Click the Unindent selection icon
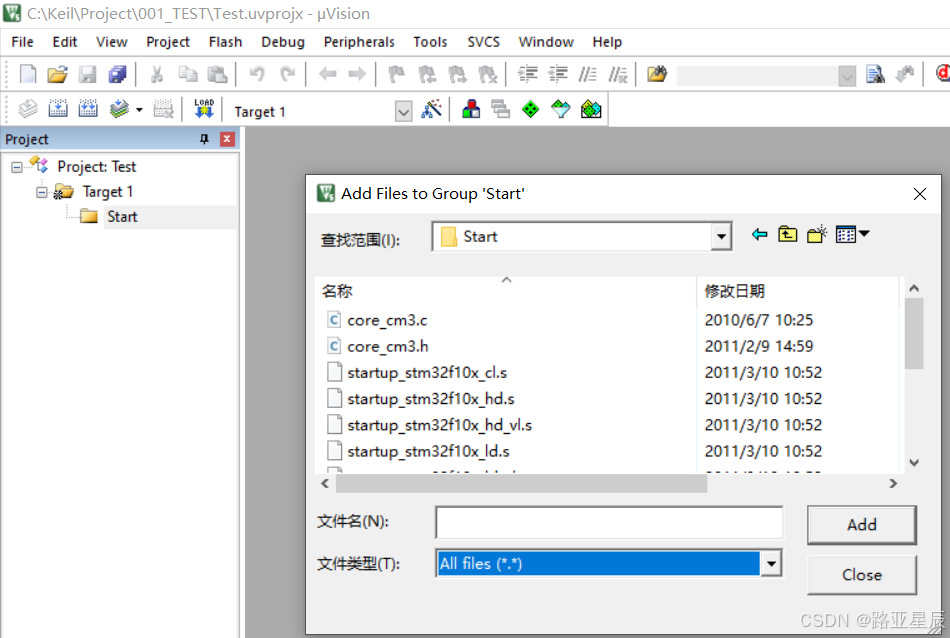The height and width of the screenshot is (638, 950). click(557, 75)
